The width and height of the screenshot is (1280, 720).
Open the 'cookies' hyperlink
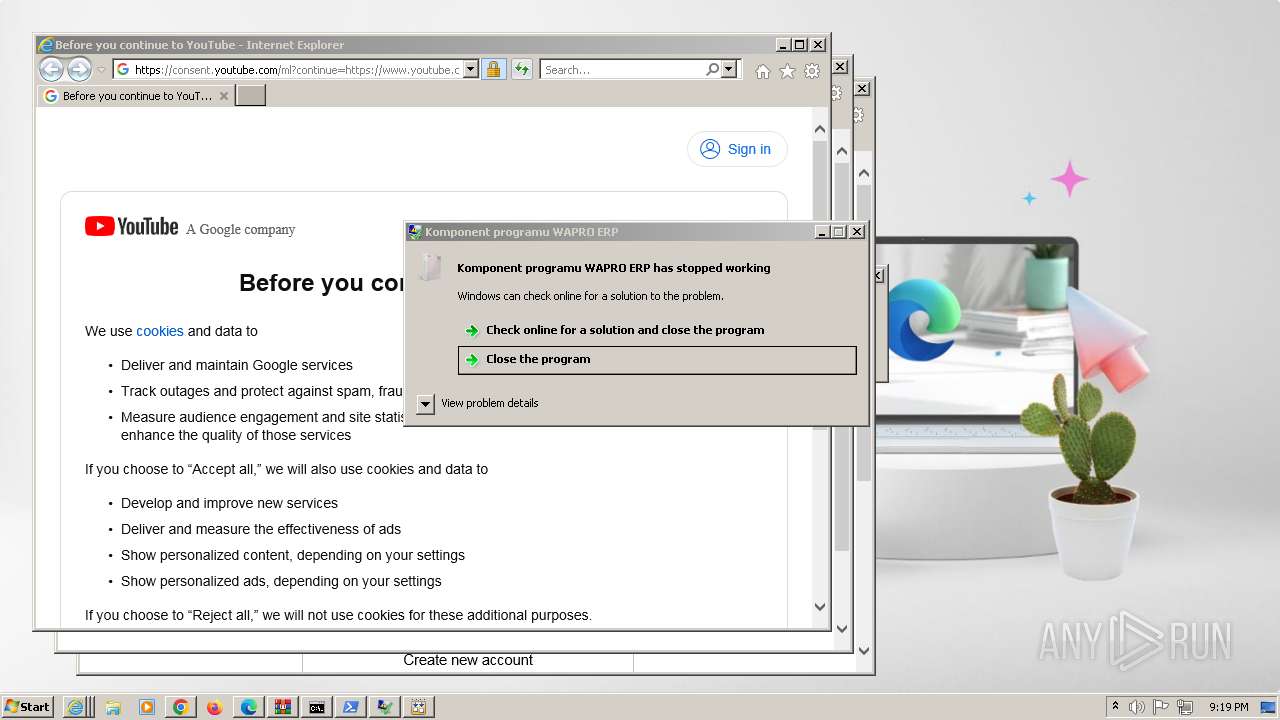click(x=160, y=331)
